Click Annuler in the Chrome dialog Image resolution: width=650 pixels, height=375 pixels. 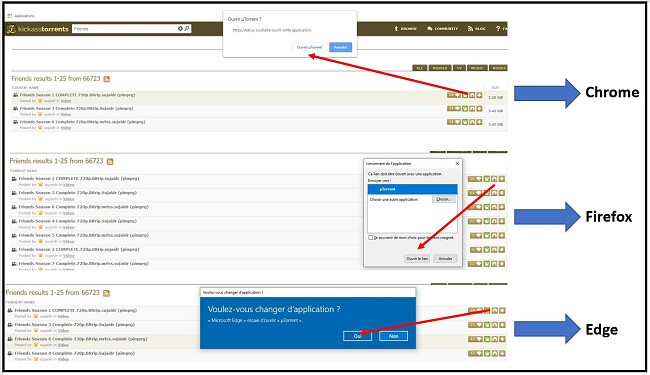click(x=341, y=47)
